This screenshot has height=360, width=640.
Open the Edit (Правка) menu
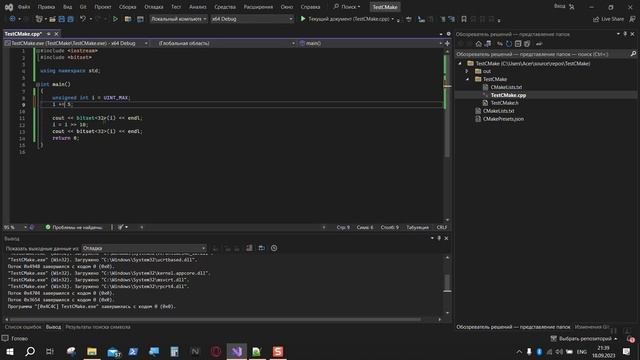pyautogui.click(x=46, y=7)
